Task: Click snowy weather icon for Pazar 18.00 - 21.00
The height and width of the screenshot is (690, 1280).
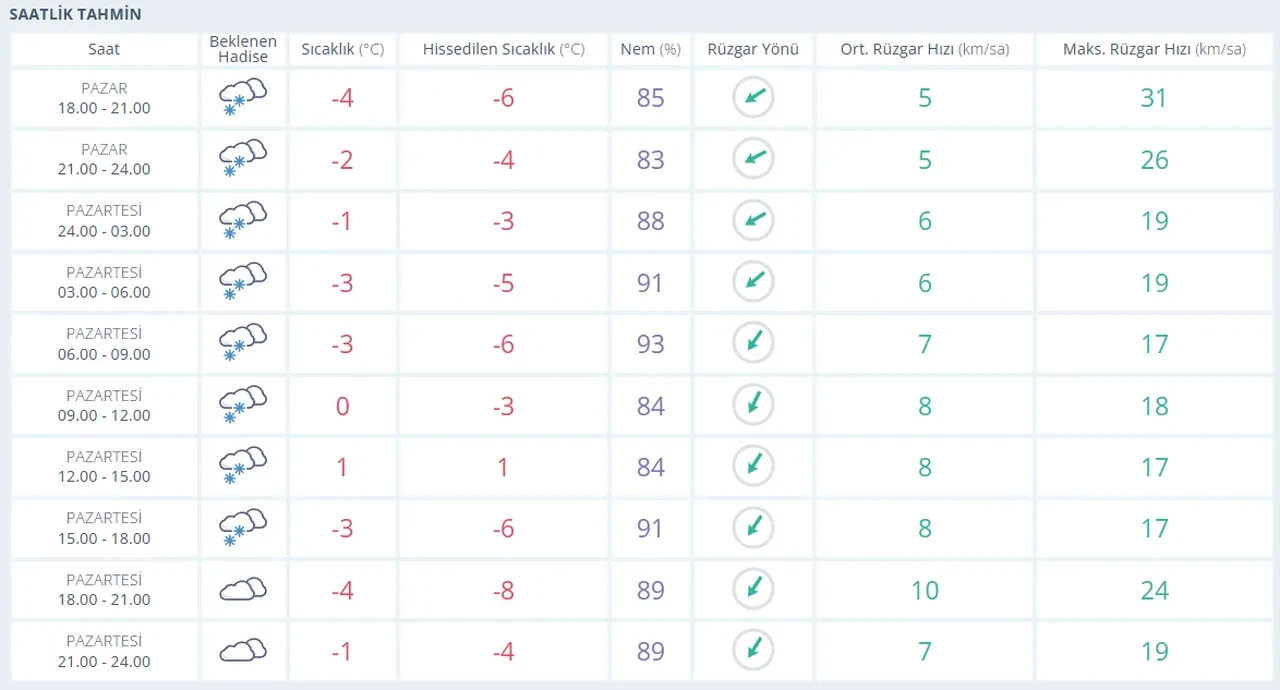Action: (x=242, y=98)
